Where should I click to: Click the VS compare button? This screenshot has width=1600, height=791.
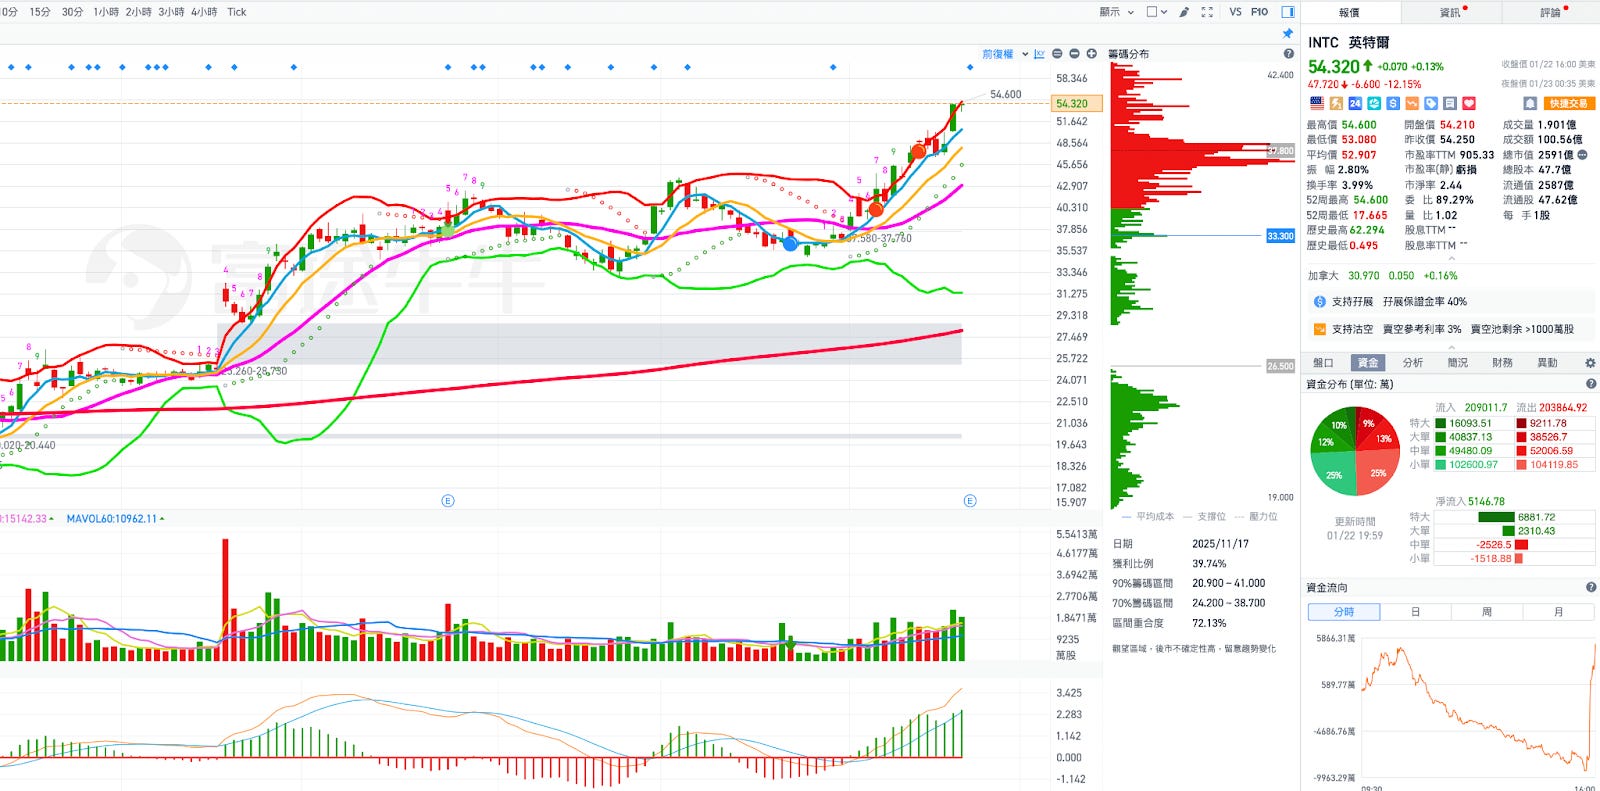tap(1236, 12)
